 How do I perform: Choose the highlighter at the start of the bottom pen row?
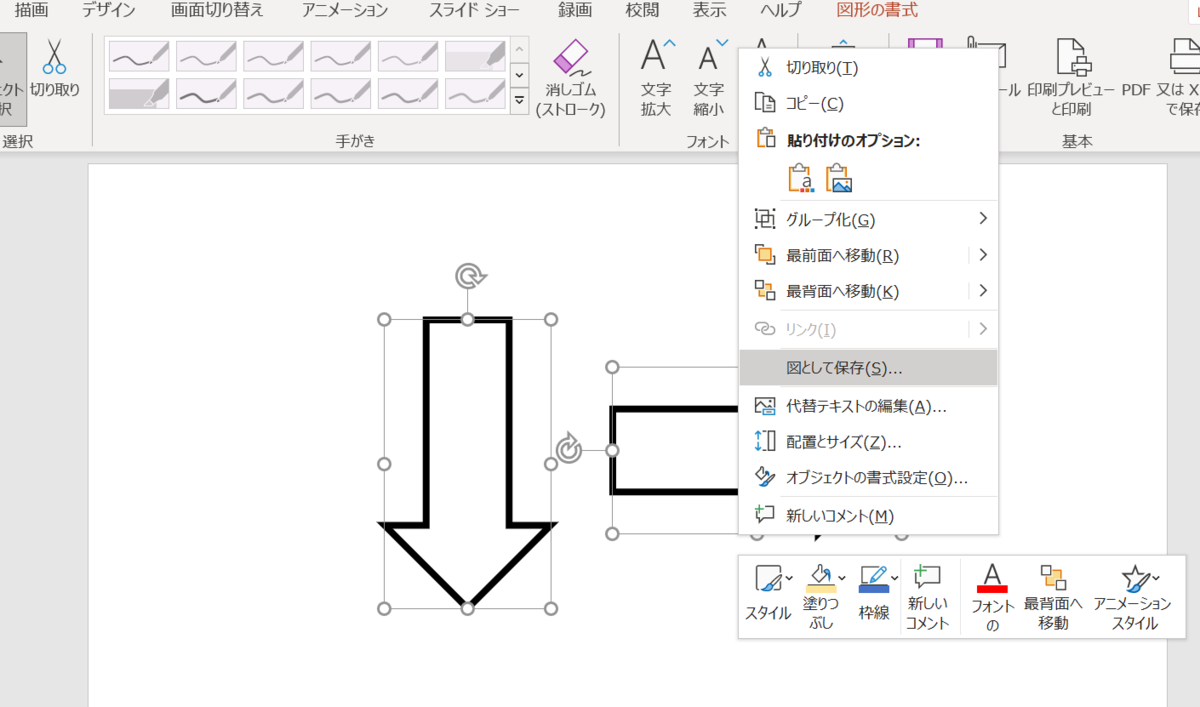click(140, 93)
